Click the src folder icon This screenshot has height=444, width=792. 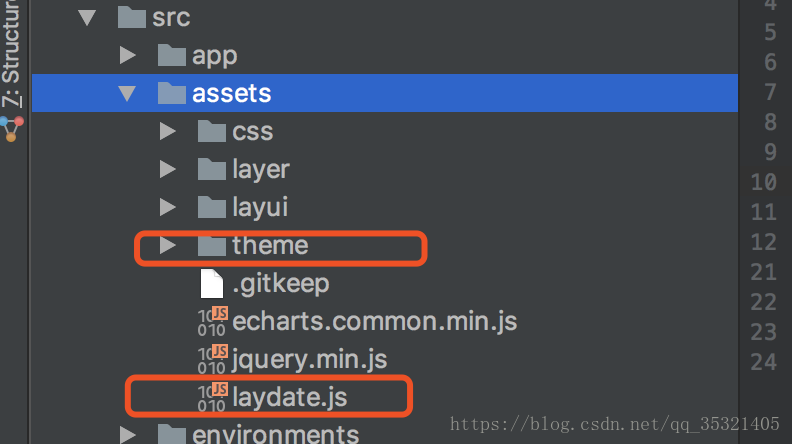point(132,17)
